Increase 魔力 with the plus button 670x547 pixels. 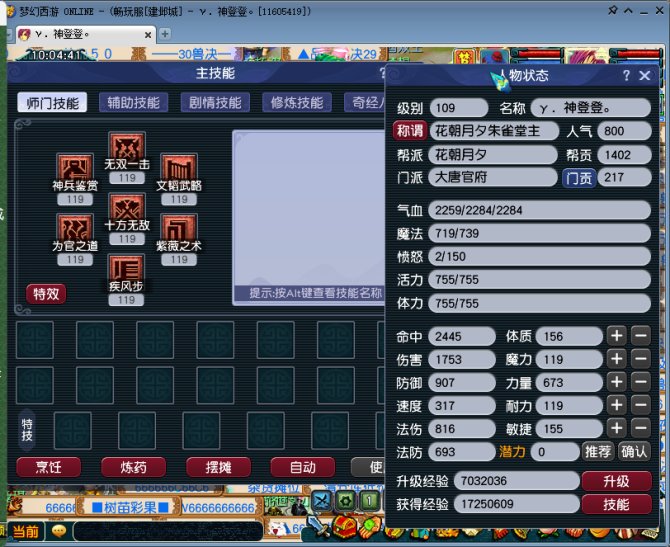point(617,359)
